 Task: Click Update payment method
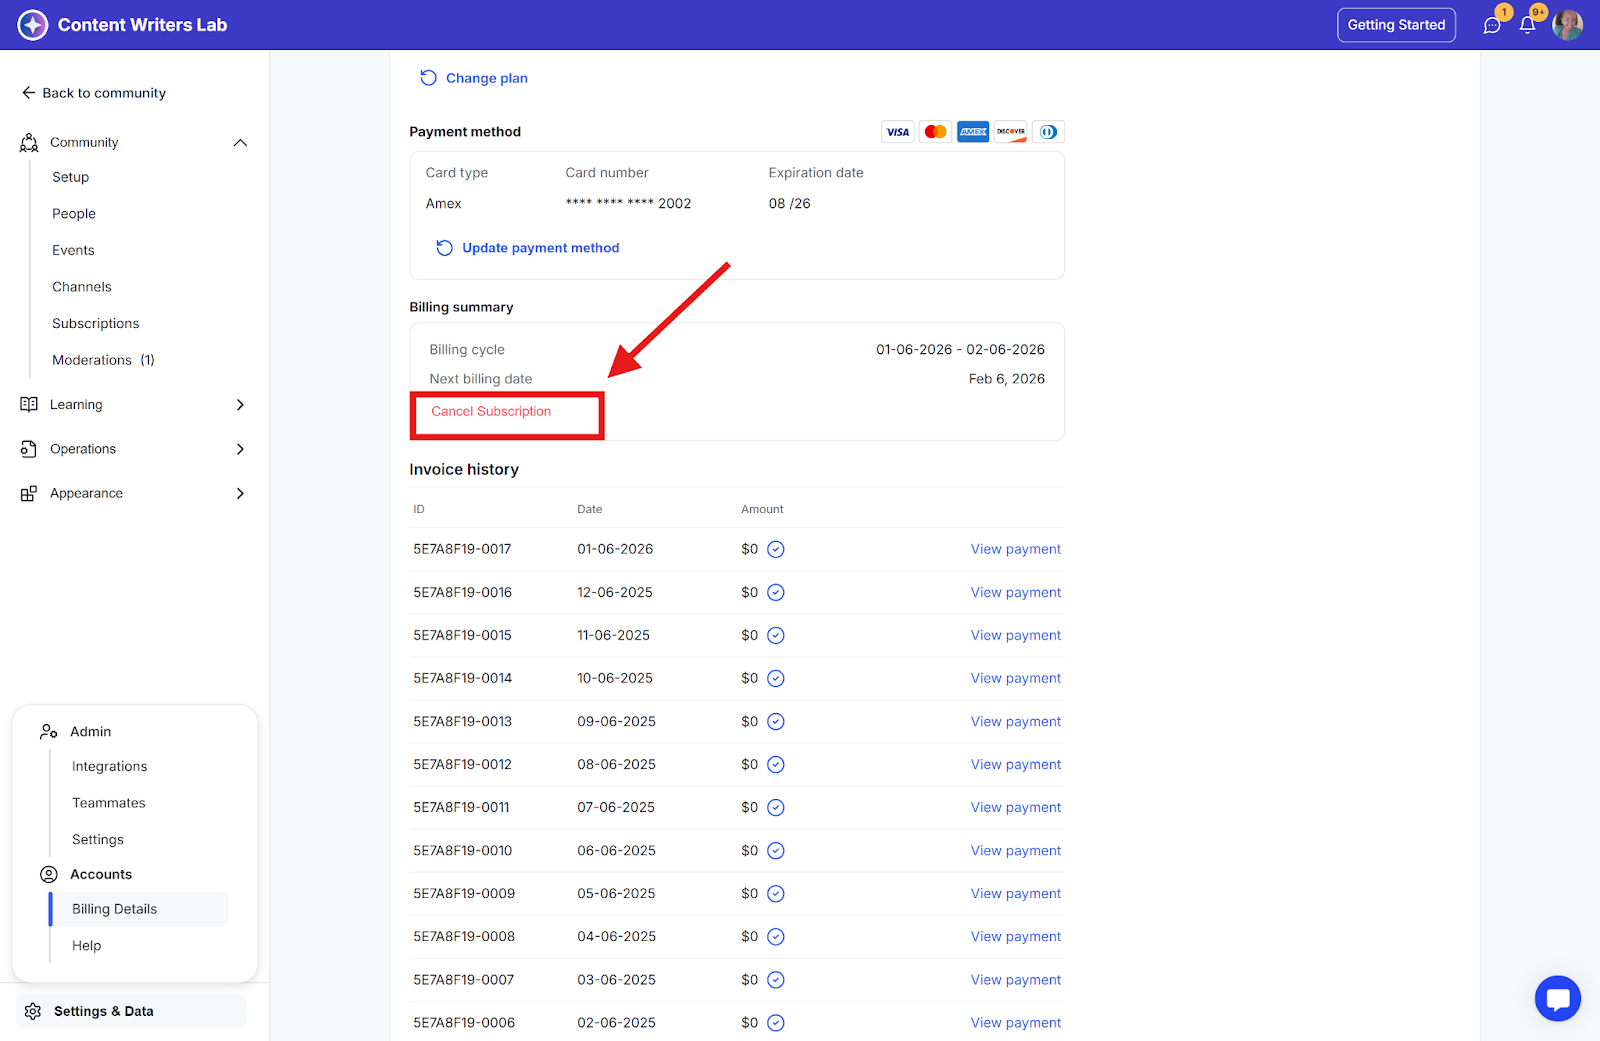540,248
